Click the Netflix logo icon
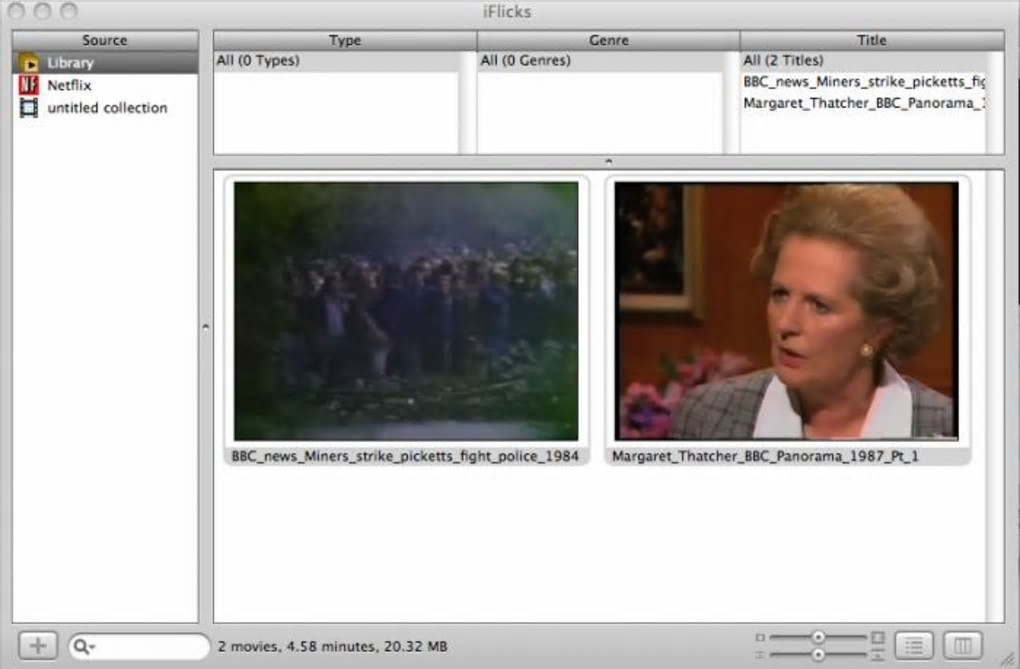The image size is (1020, 669). 29,85
